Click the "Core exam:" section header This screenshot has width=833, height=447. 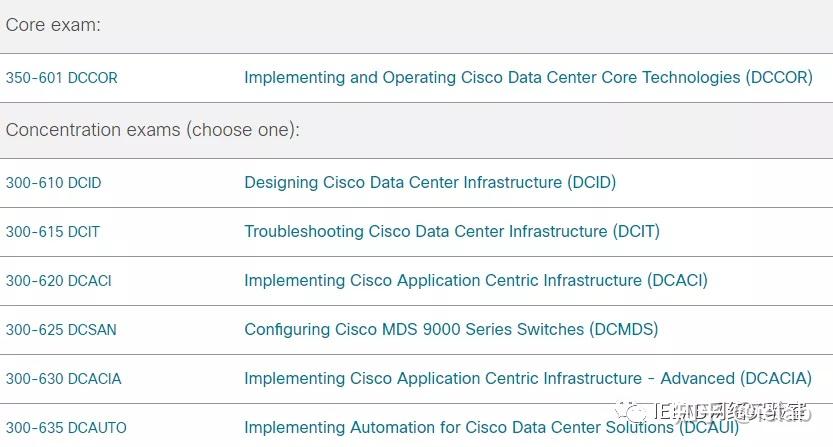[53, 25]
